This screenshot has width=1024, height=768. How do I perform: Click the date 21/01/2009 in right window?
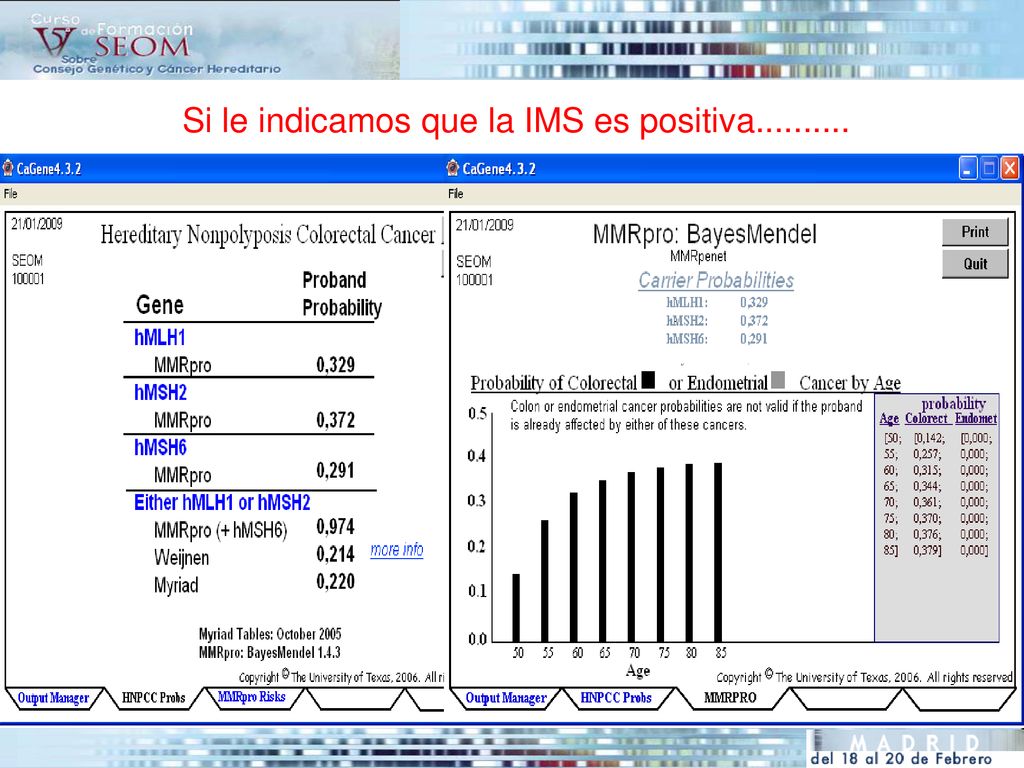coord(485,225)
